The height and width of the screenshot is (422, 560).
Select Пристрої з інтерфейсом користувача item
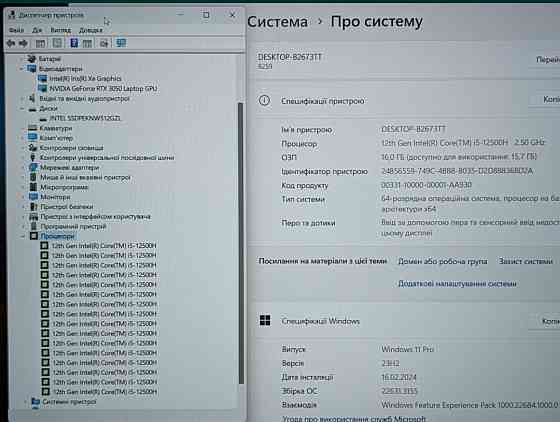95,216
